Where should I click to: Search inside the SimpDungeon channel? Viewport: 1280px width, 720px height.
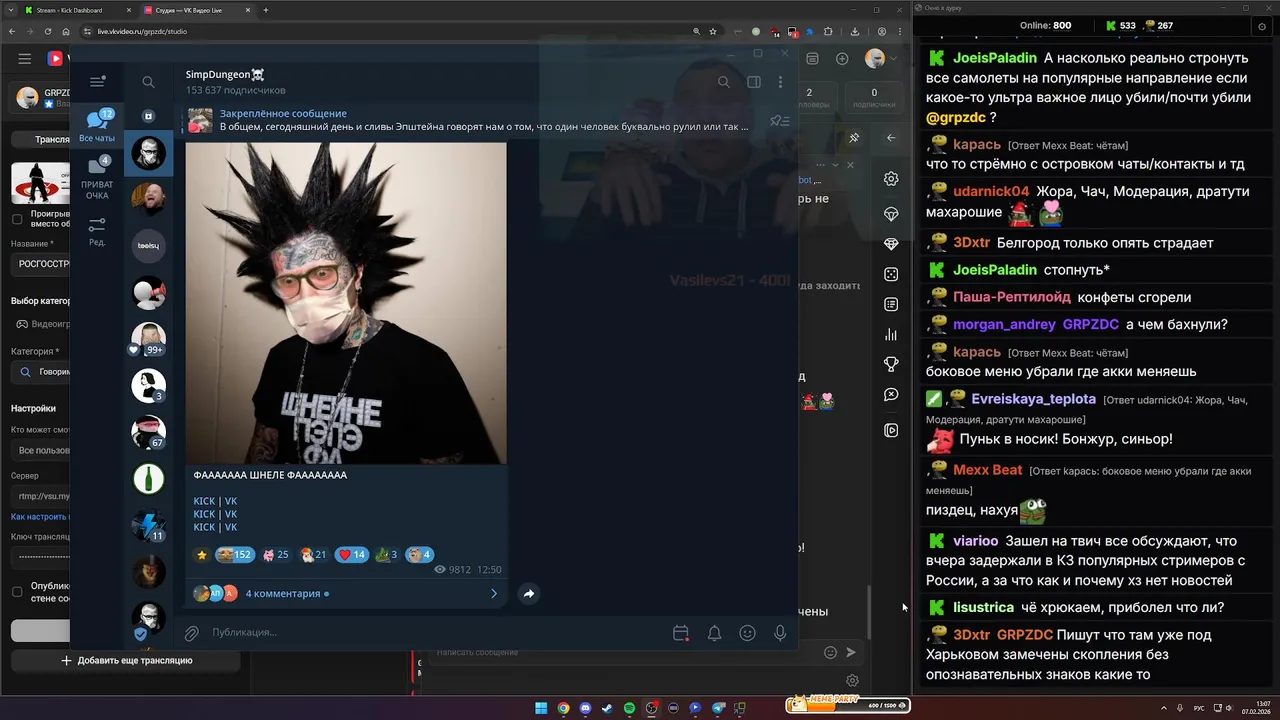tap(723, 82)
